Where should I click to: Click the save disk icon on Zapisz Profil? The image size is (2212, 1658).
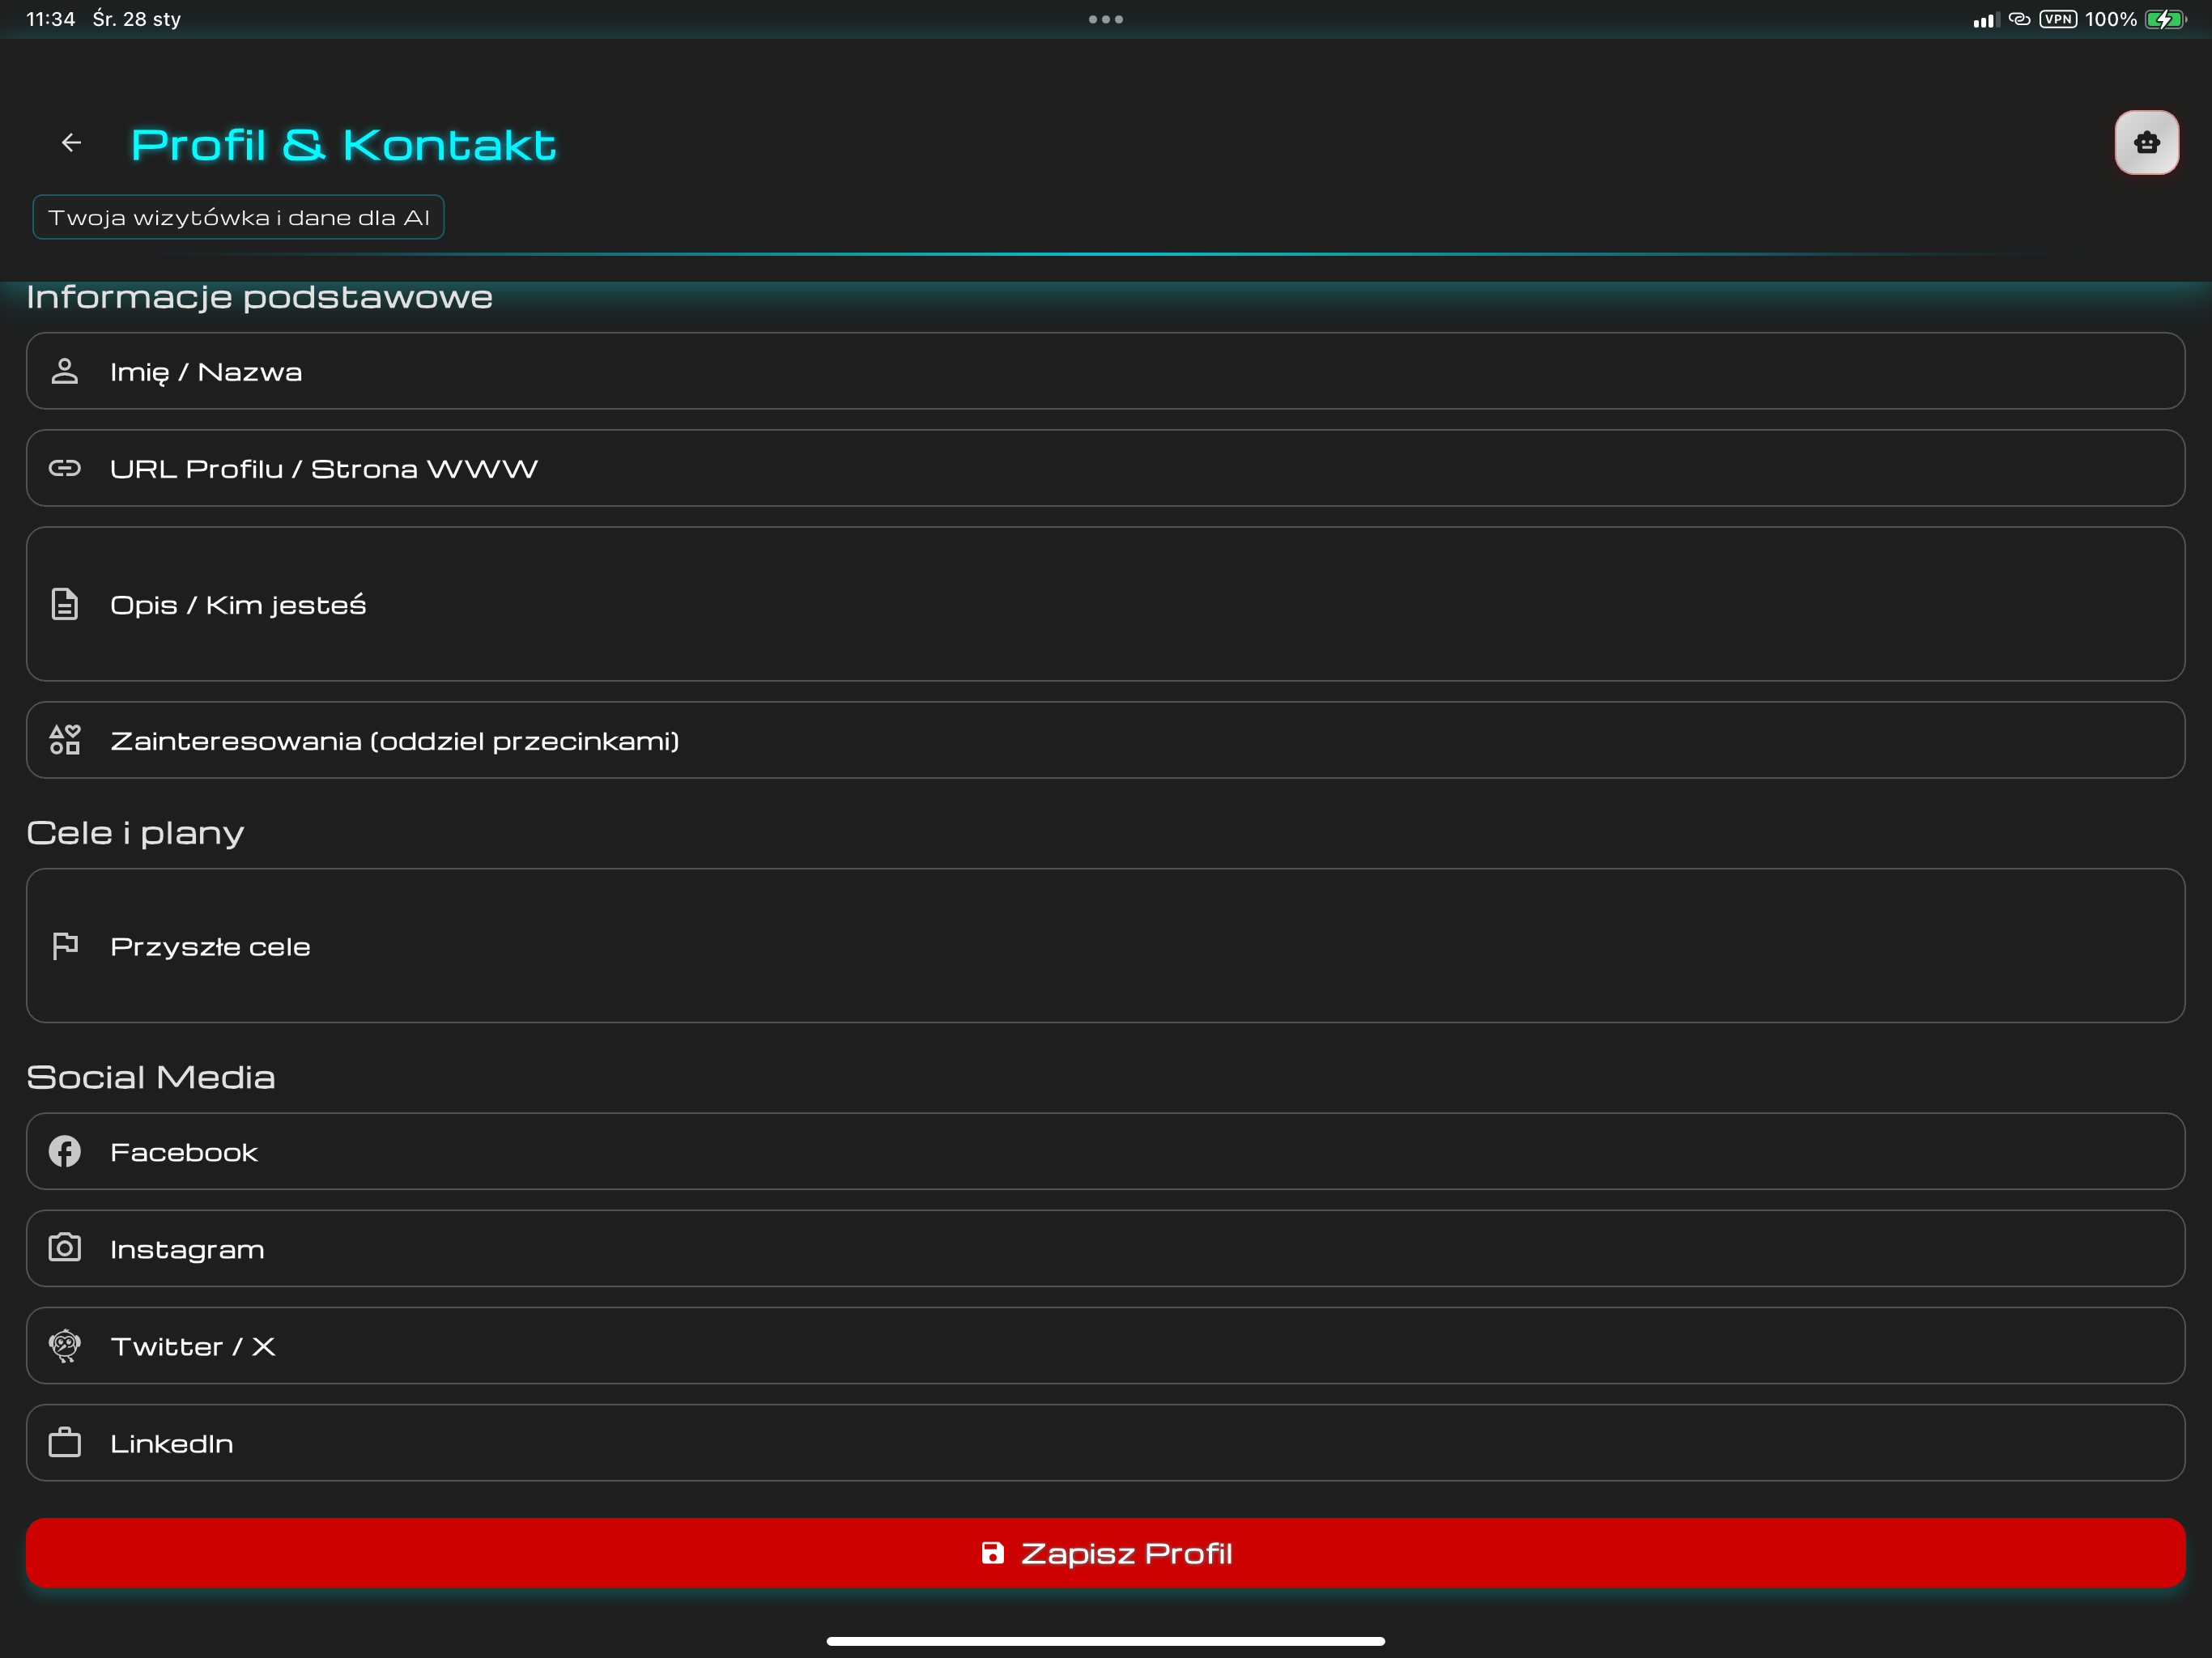pyautogui.click(x=992, y=1553)
